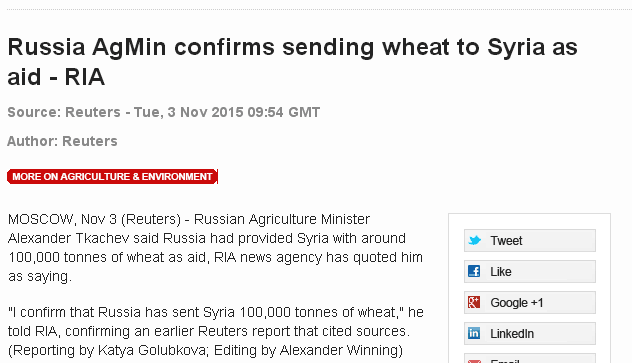Screen dimensions: 632x363
Task: Click the Reporting by Katya Golubkova credit
Action: click(205, 350)
